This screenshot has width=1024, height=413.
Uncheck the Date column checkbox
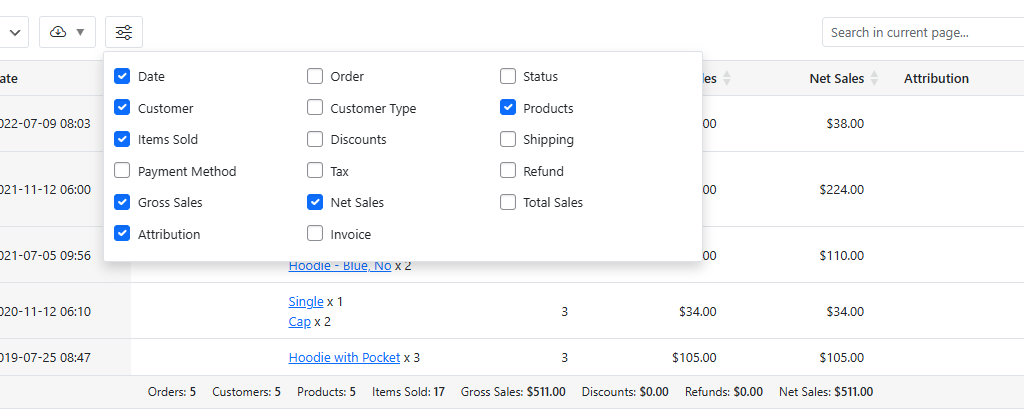click(x=122, y=76)
